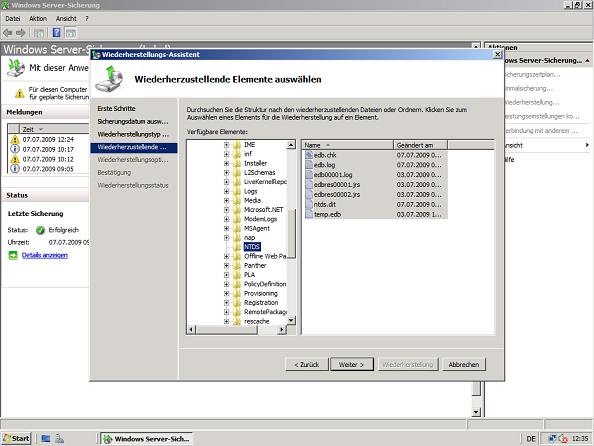Select the LiveKernelReports folder
Image resolution: width=594 pixels, height=446 pixels.
coord(265,182)
